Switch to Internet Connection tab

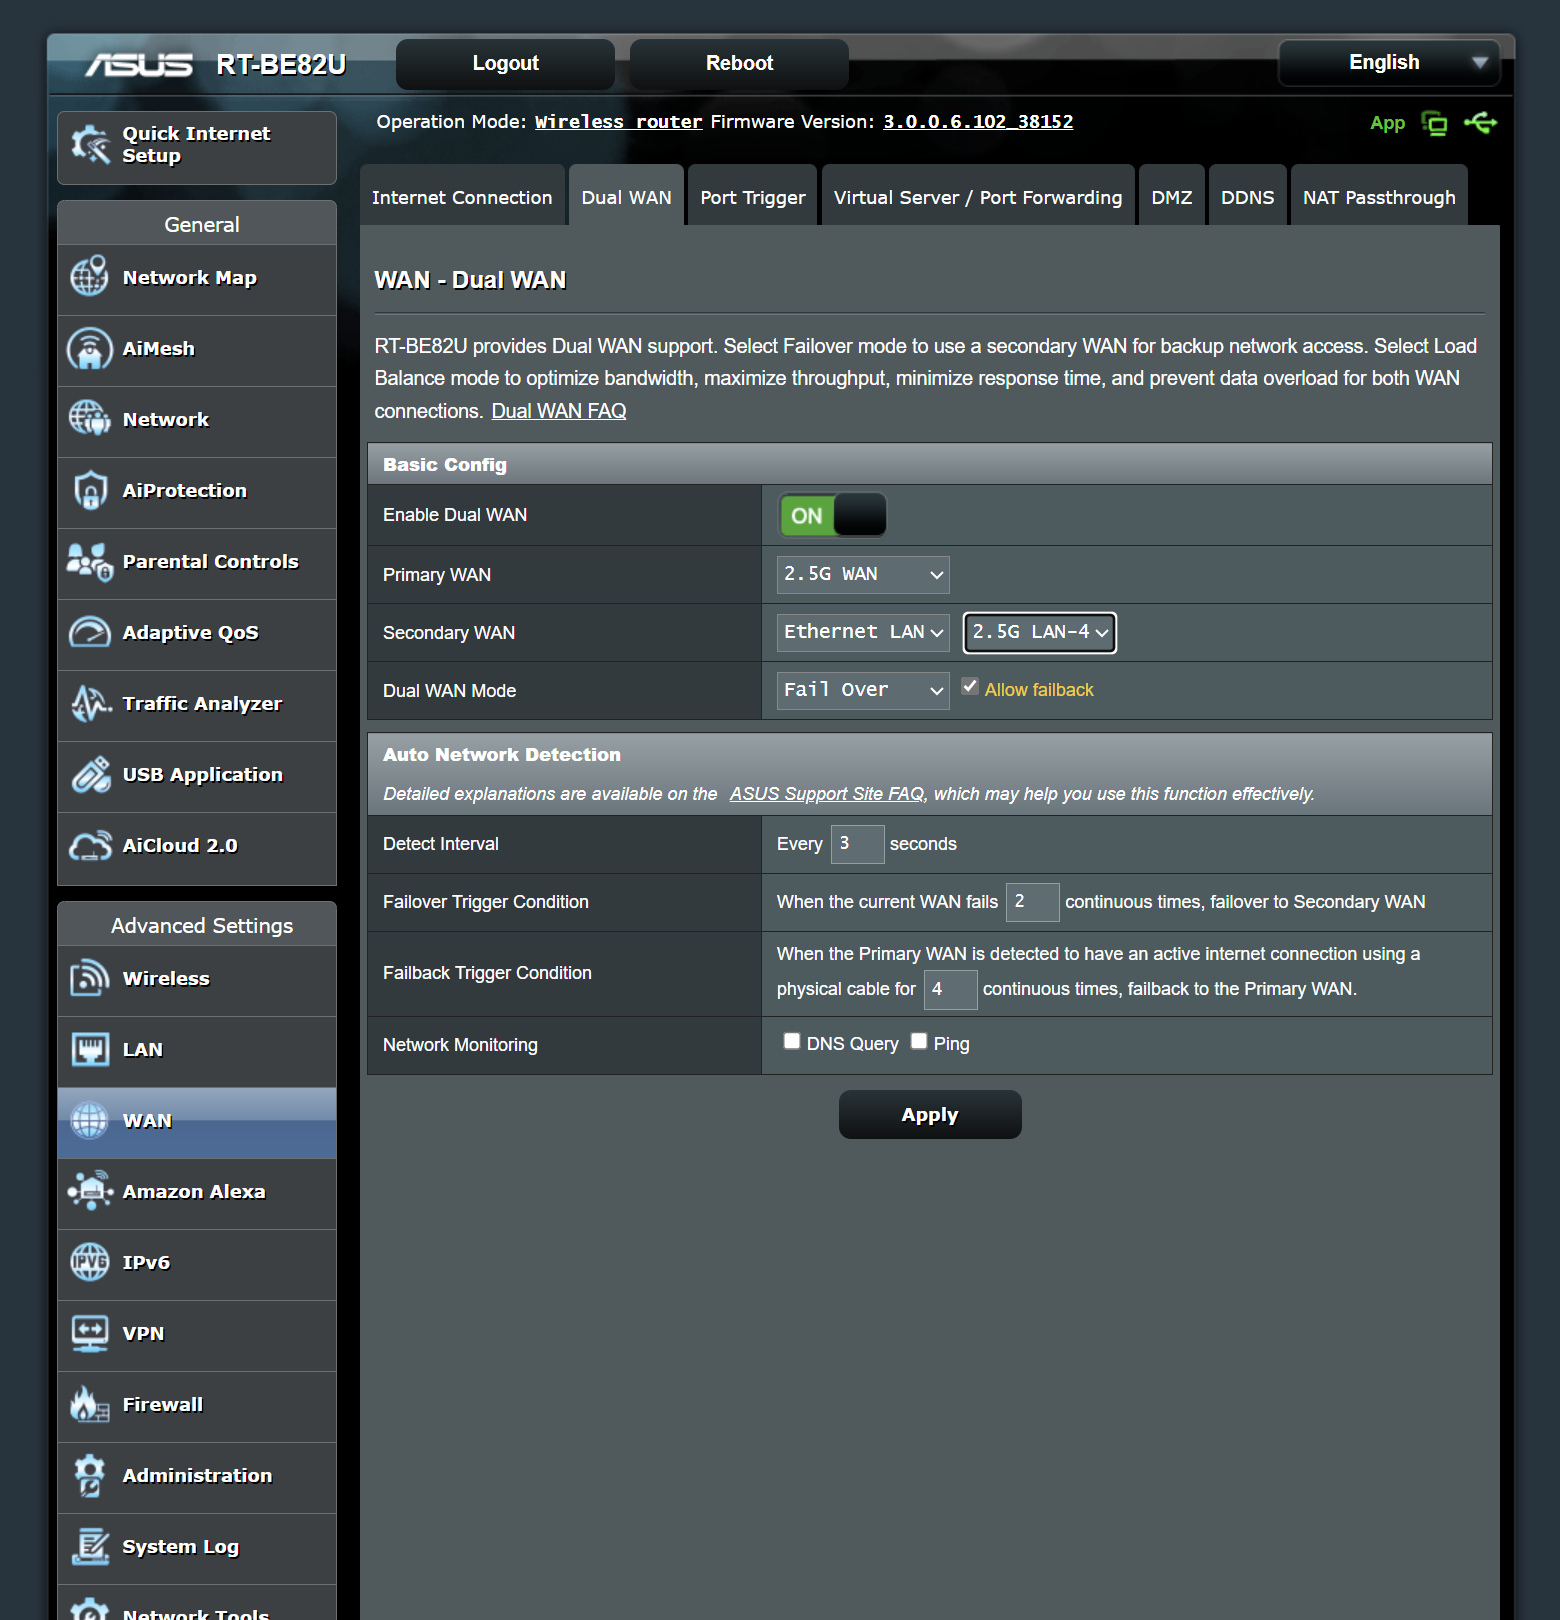tap(462, 197)
